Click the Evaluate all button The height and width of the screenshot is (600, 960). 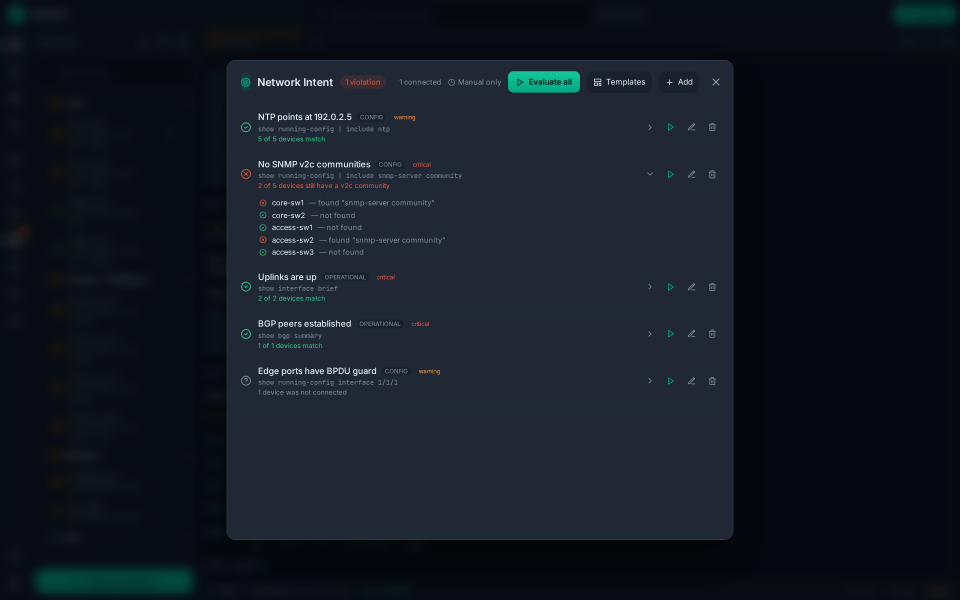544,82
